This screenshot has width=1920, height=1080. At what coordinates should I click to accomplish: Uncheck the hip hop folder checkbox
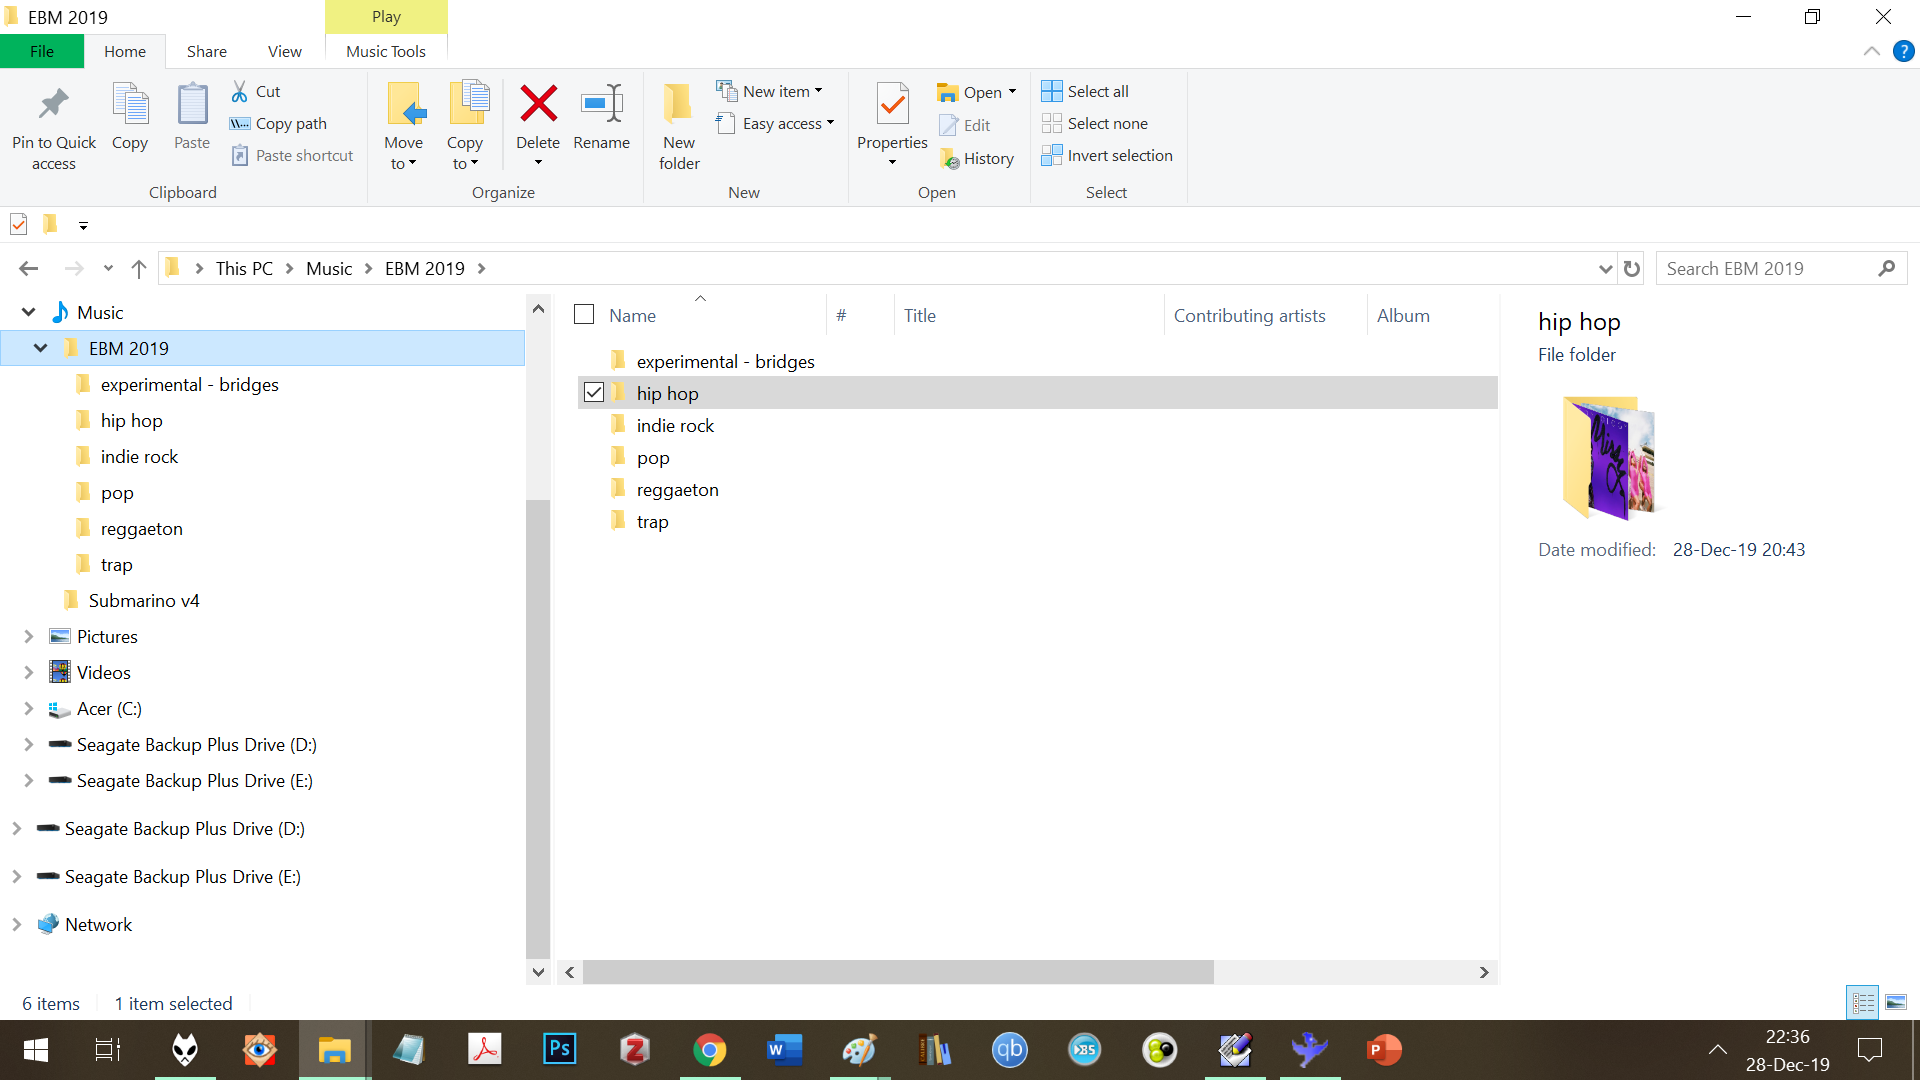point(594,393)
